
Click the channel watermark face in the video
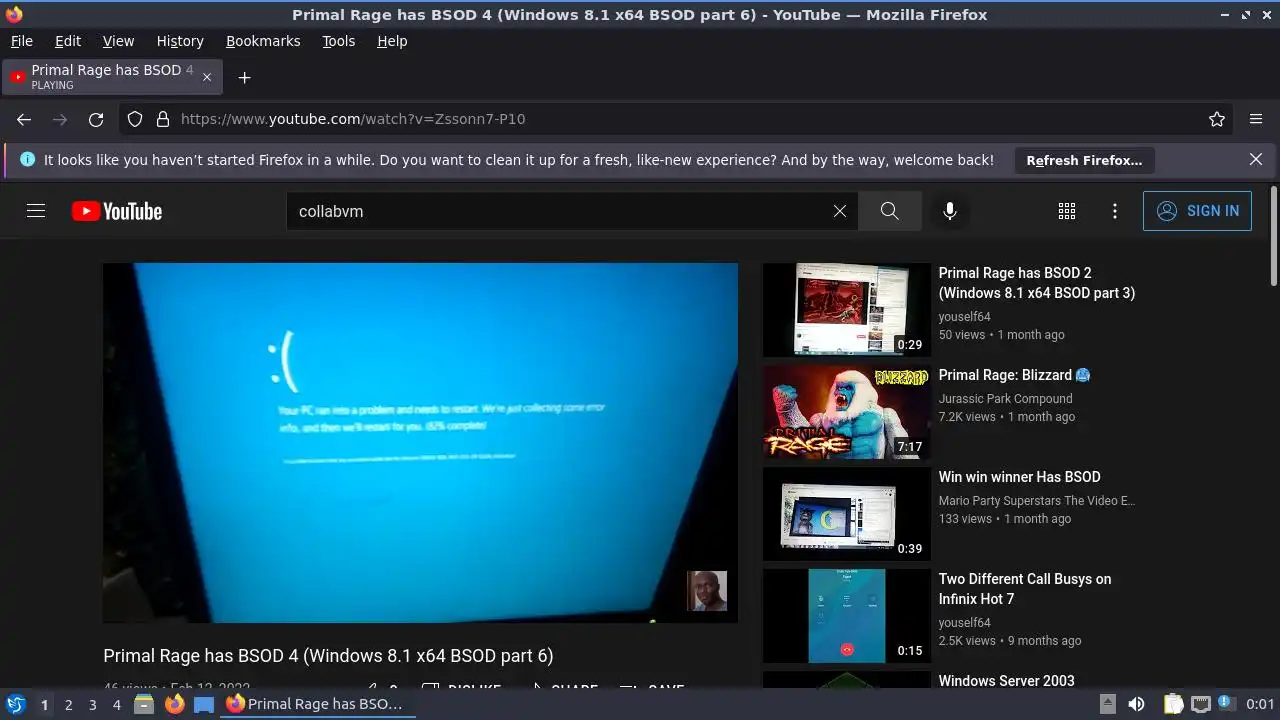(707, 591)
